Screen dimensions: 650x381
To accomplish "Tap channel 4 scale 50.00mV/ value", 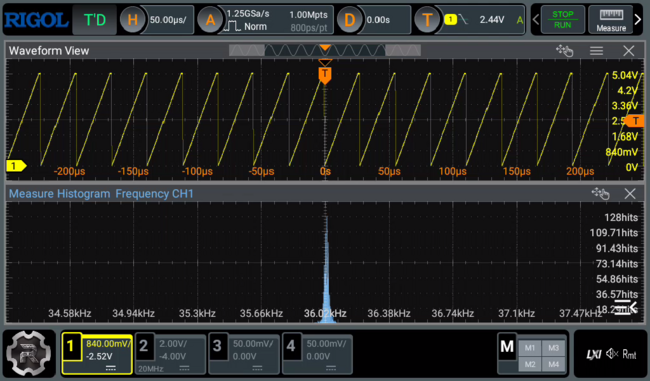I will coord(327,344).
